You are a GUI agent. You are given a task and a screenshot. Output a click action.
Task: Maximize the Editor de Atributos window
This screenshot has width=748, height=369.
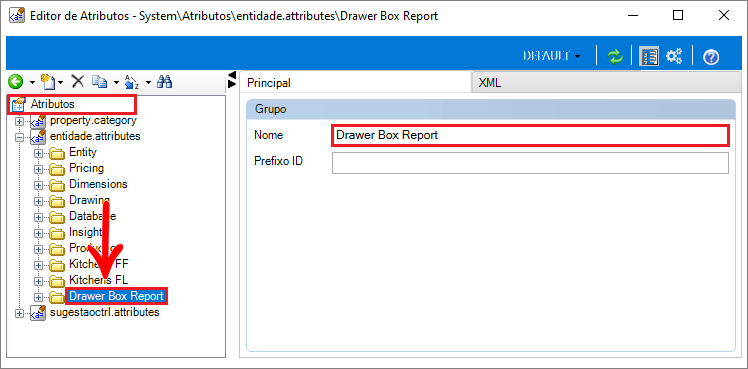678,16
